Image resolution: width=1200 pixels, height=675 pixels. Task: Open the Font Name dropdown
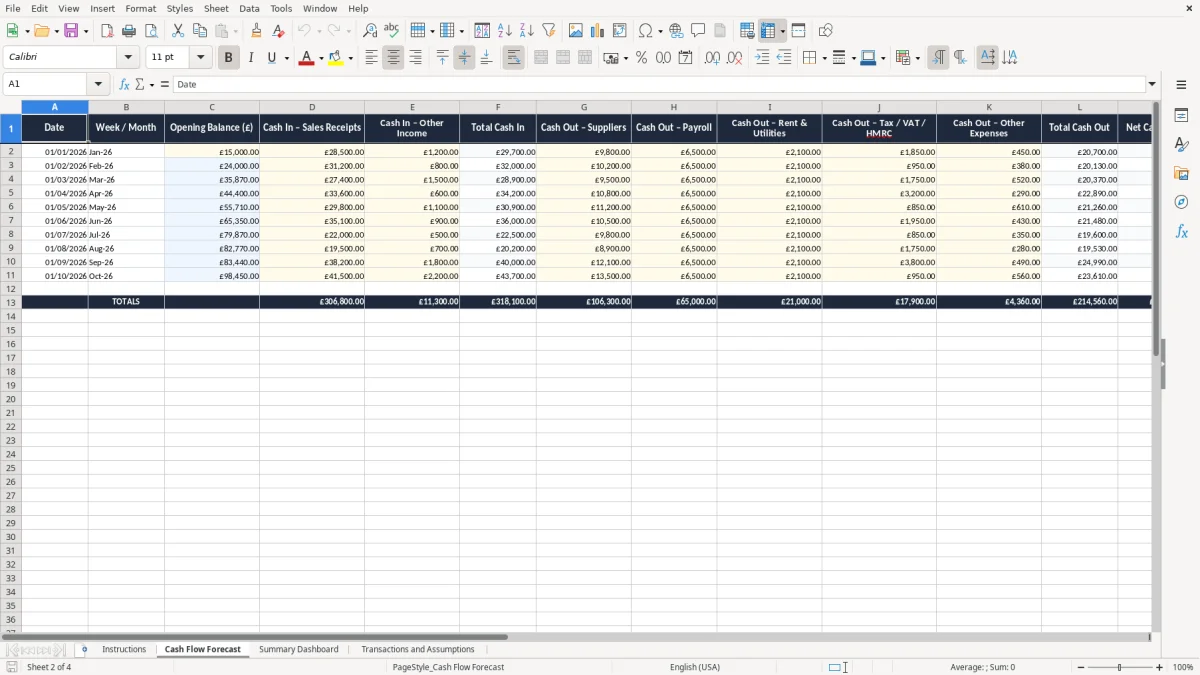click(128, 58)
